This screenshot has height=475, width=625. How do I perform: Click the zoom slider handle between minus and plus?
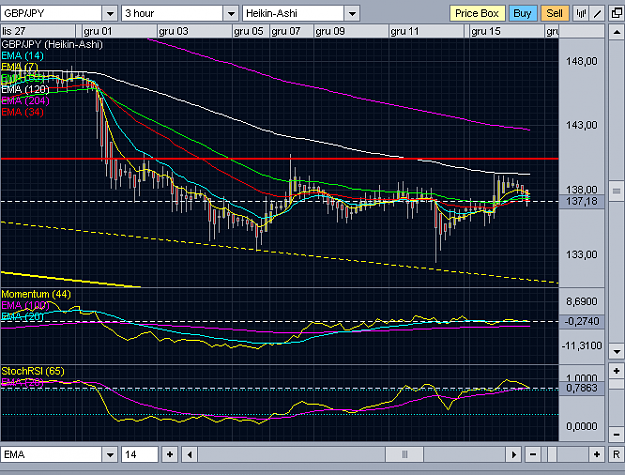552,454
